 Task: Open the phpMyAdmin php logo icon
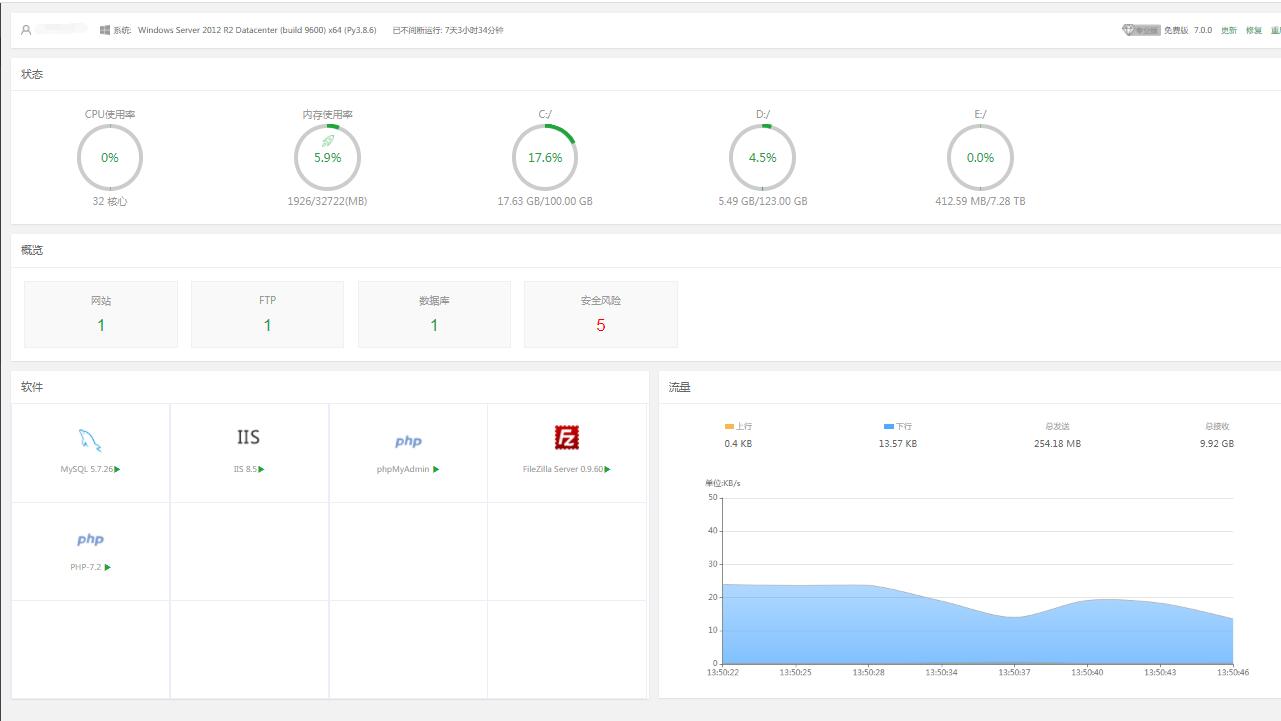click(408, 441)
